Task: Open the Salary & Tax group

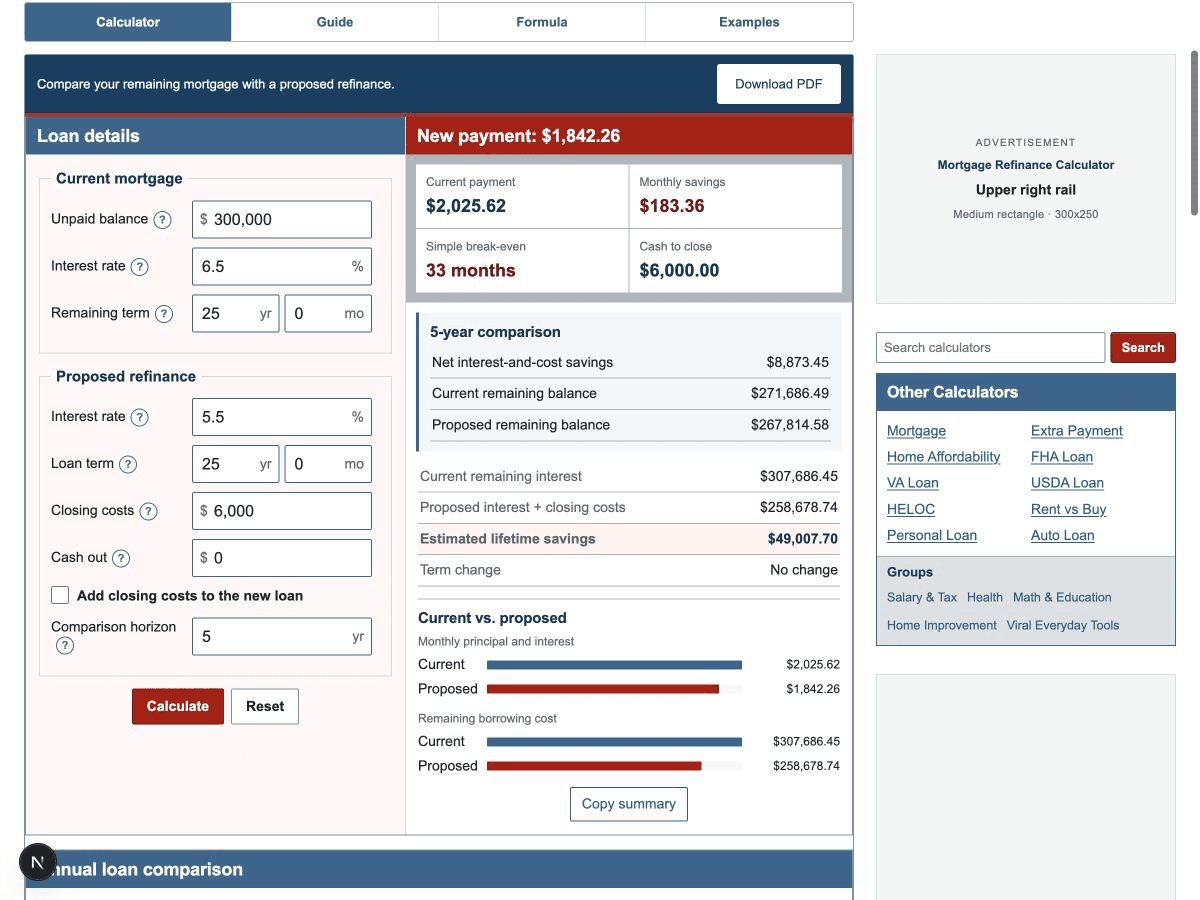Action: pos(922,597)
